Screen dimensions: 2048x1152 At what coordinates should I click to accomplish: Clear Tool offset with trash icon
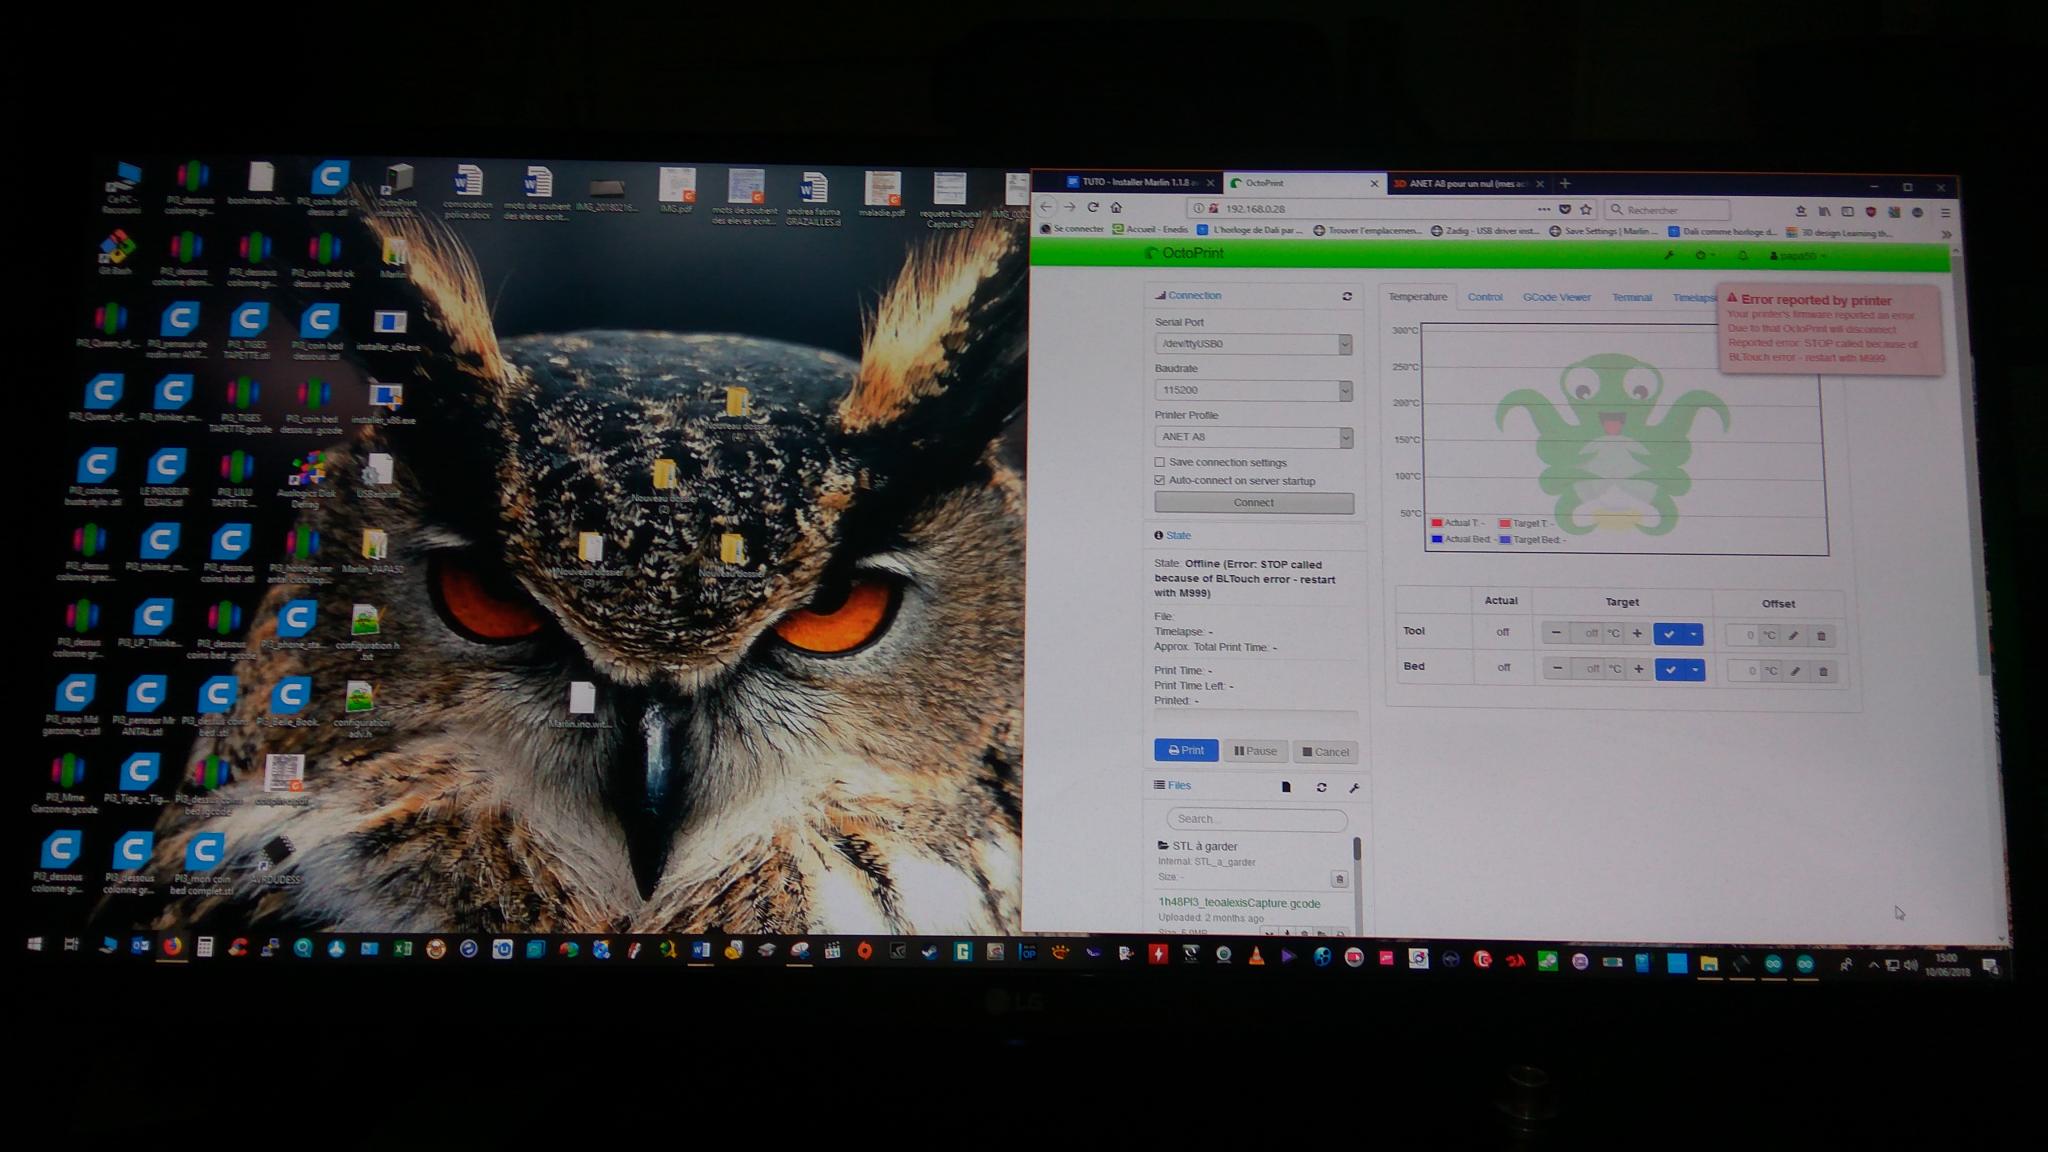pyautogui.click(x=1820, y=636)
